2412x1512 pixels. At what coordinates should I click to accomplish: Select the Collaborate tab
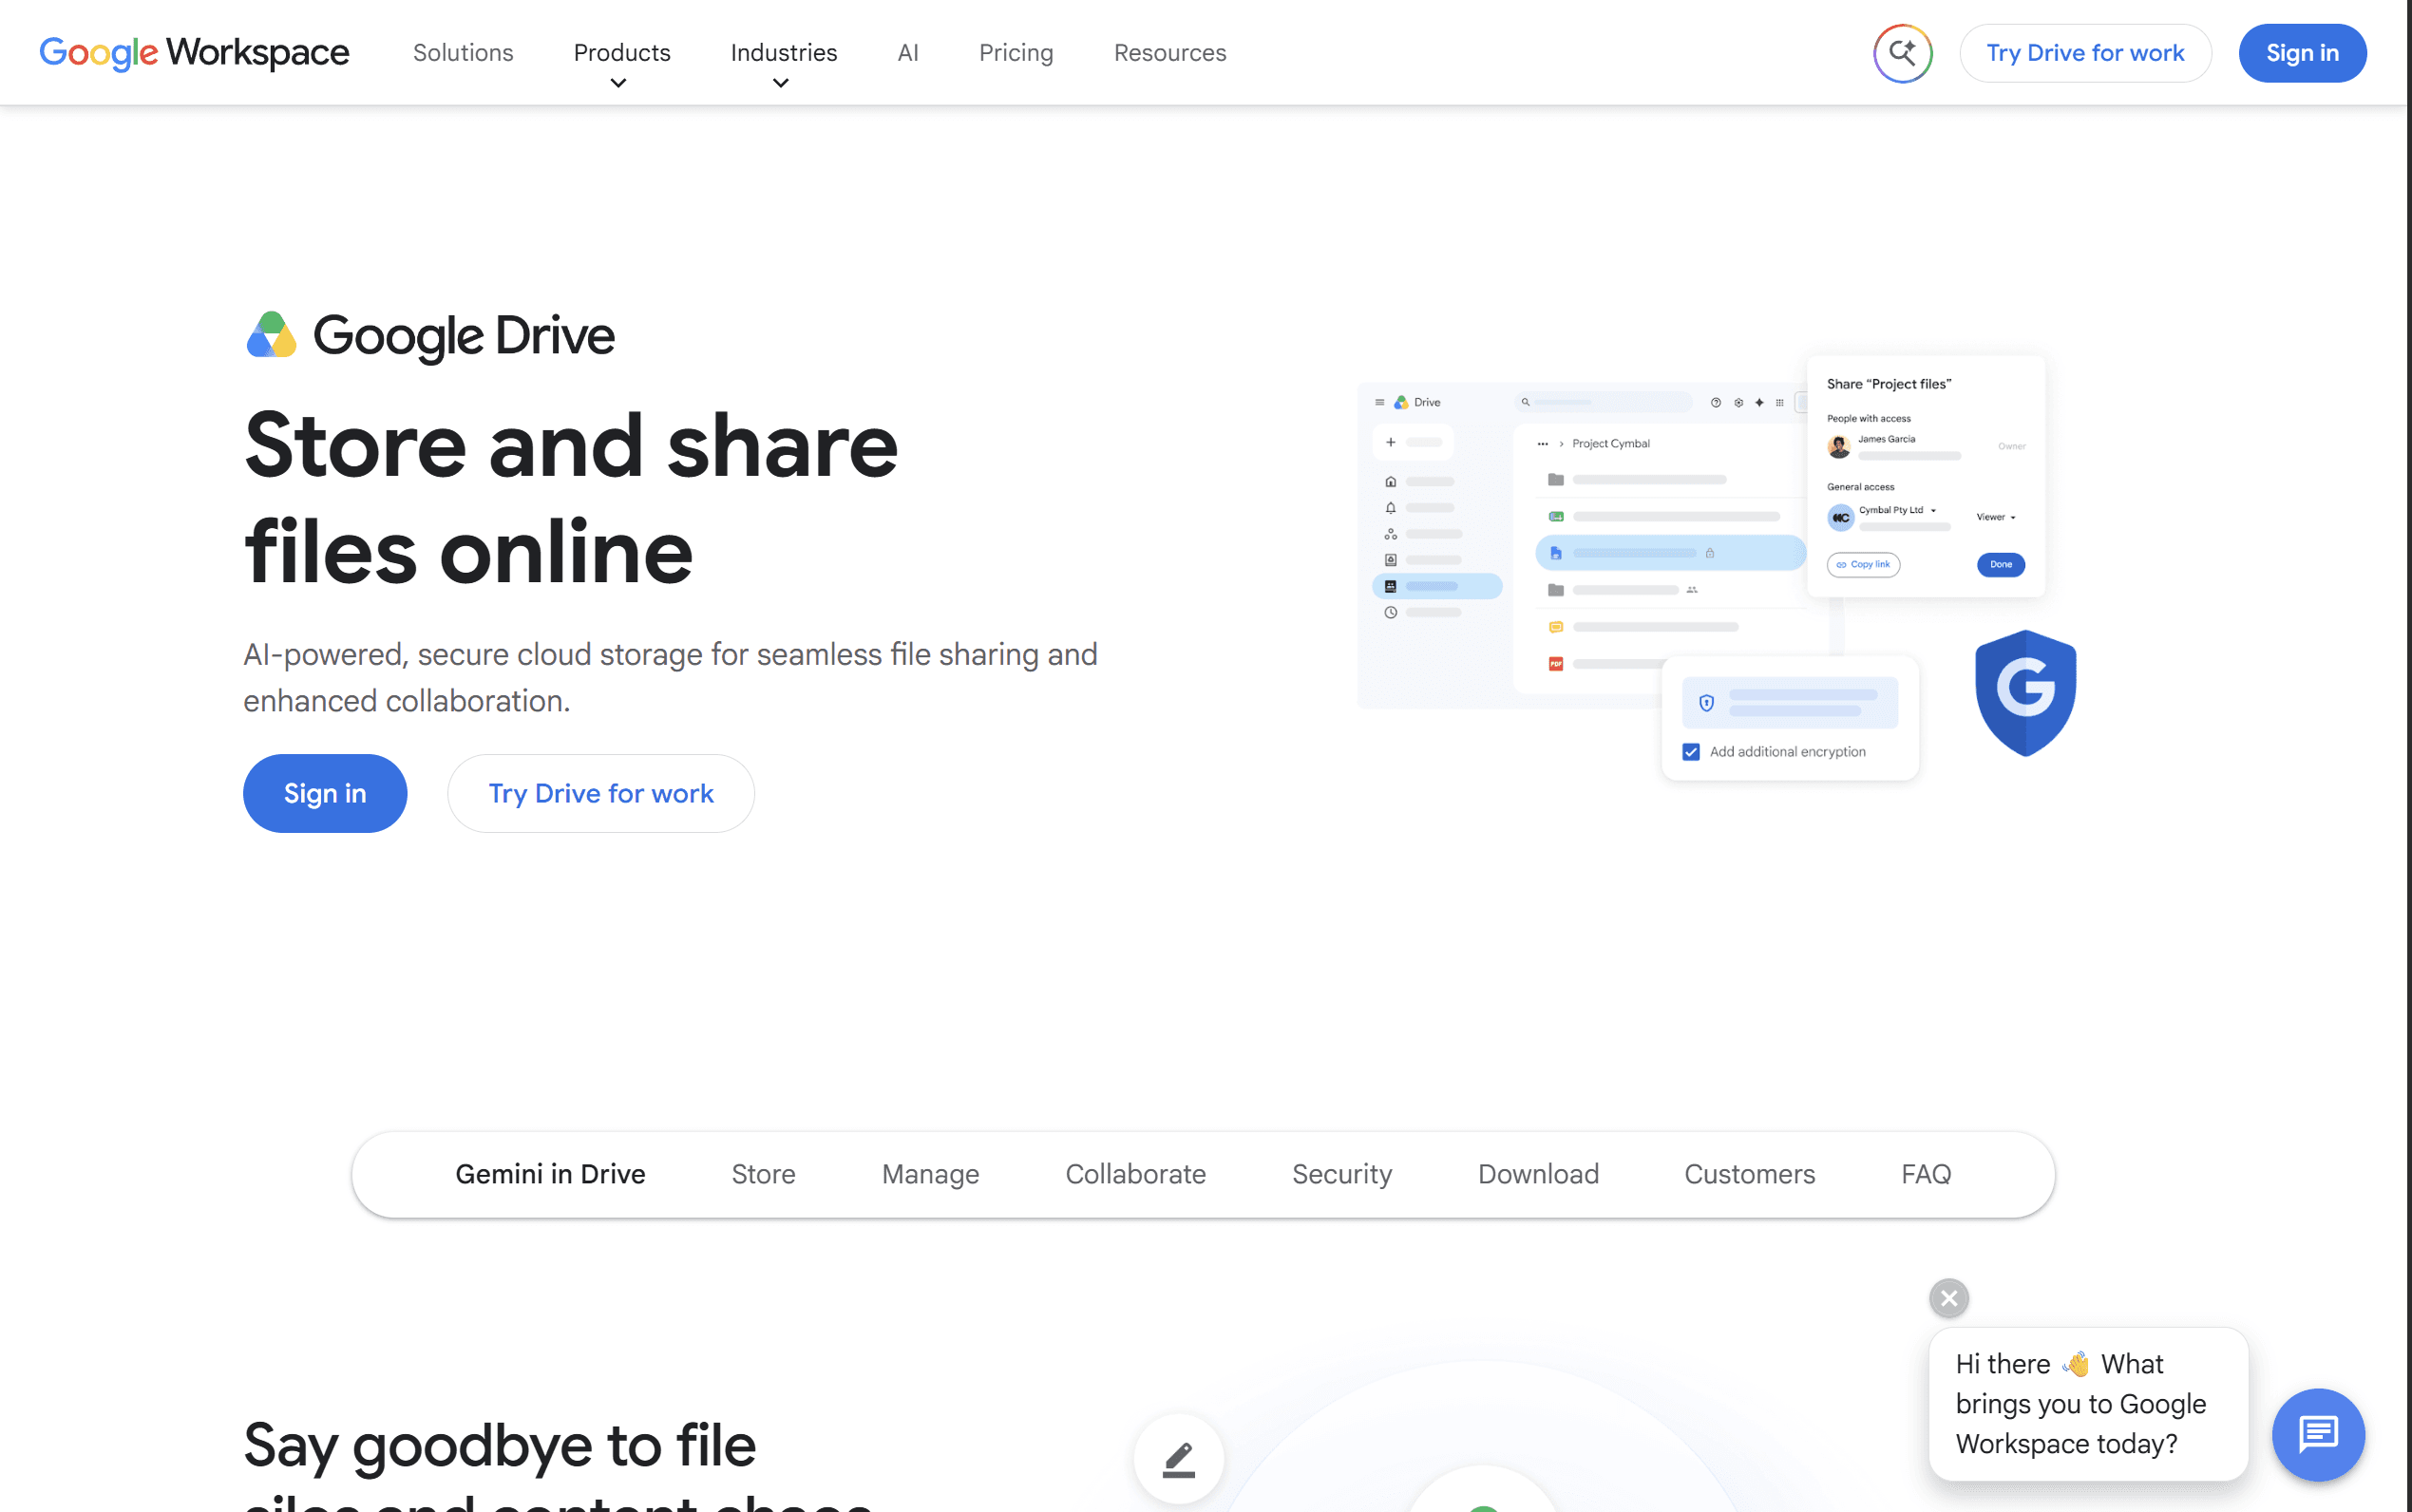click(x=1135, y=1174)
